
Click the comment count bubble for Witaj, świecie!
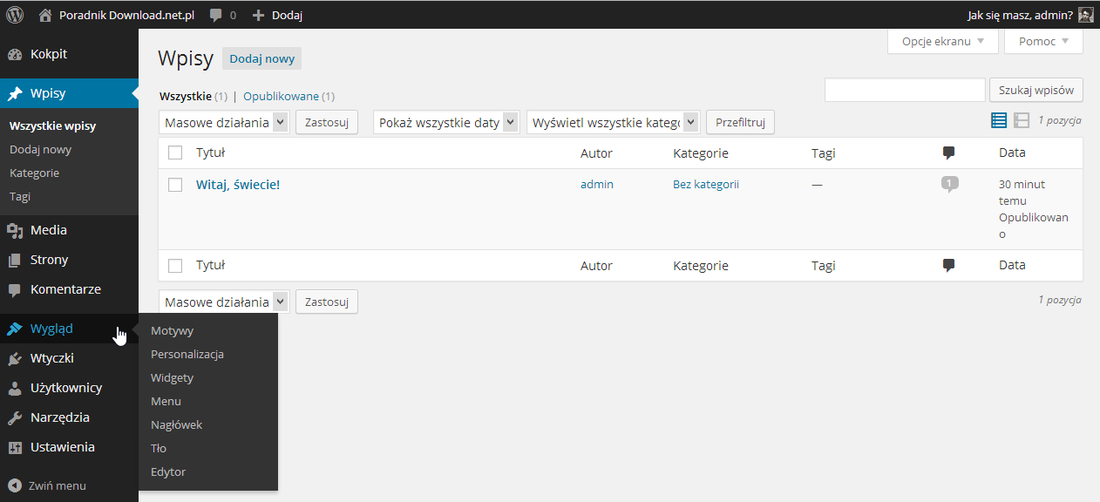pyautogui.click(x=949, y=184)
